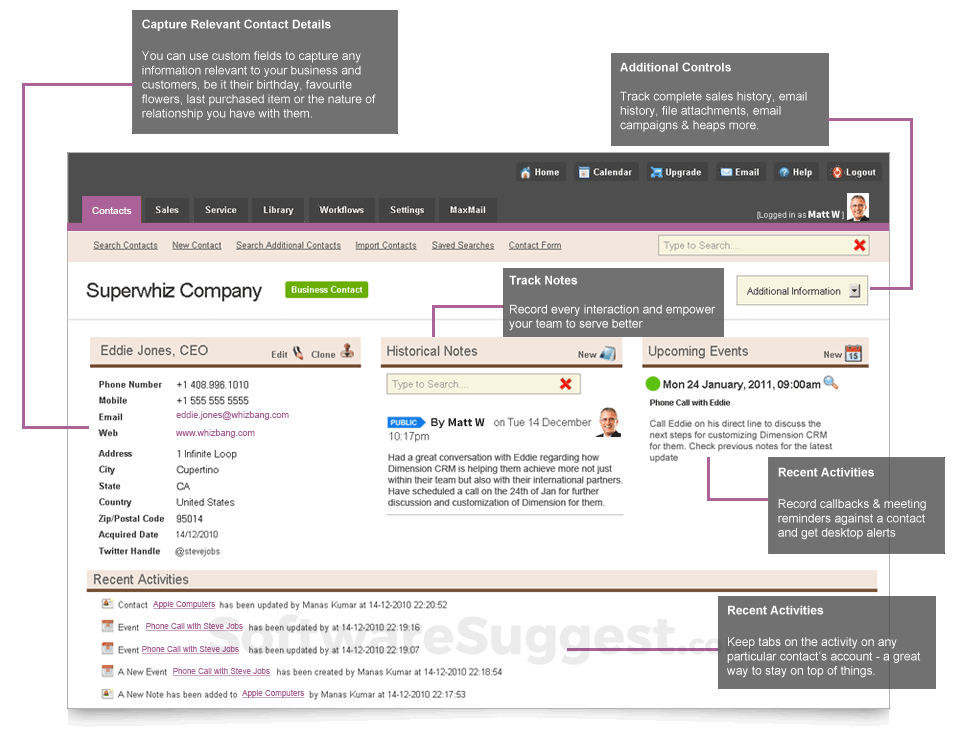960x734 pixels.
Task: Click the magnifier icon beside event date
Action: [x=830, y=383]
